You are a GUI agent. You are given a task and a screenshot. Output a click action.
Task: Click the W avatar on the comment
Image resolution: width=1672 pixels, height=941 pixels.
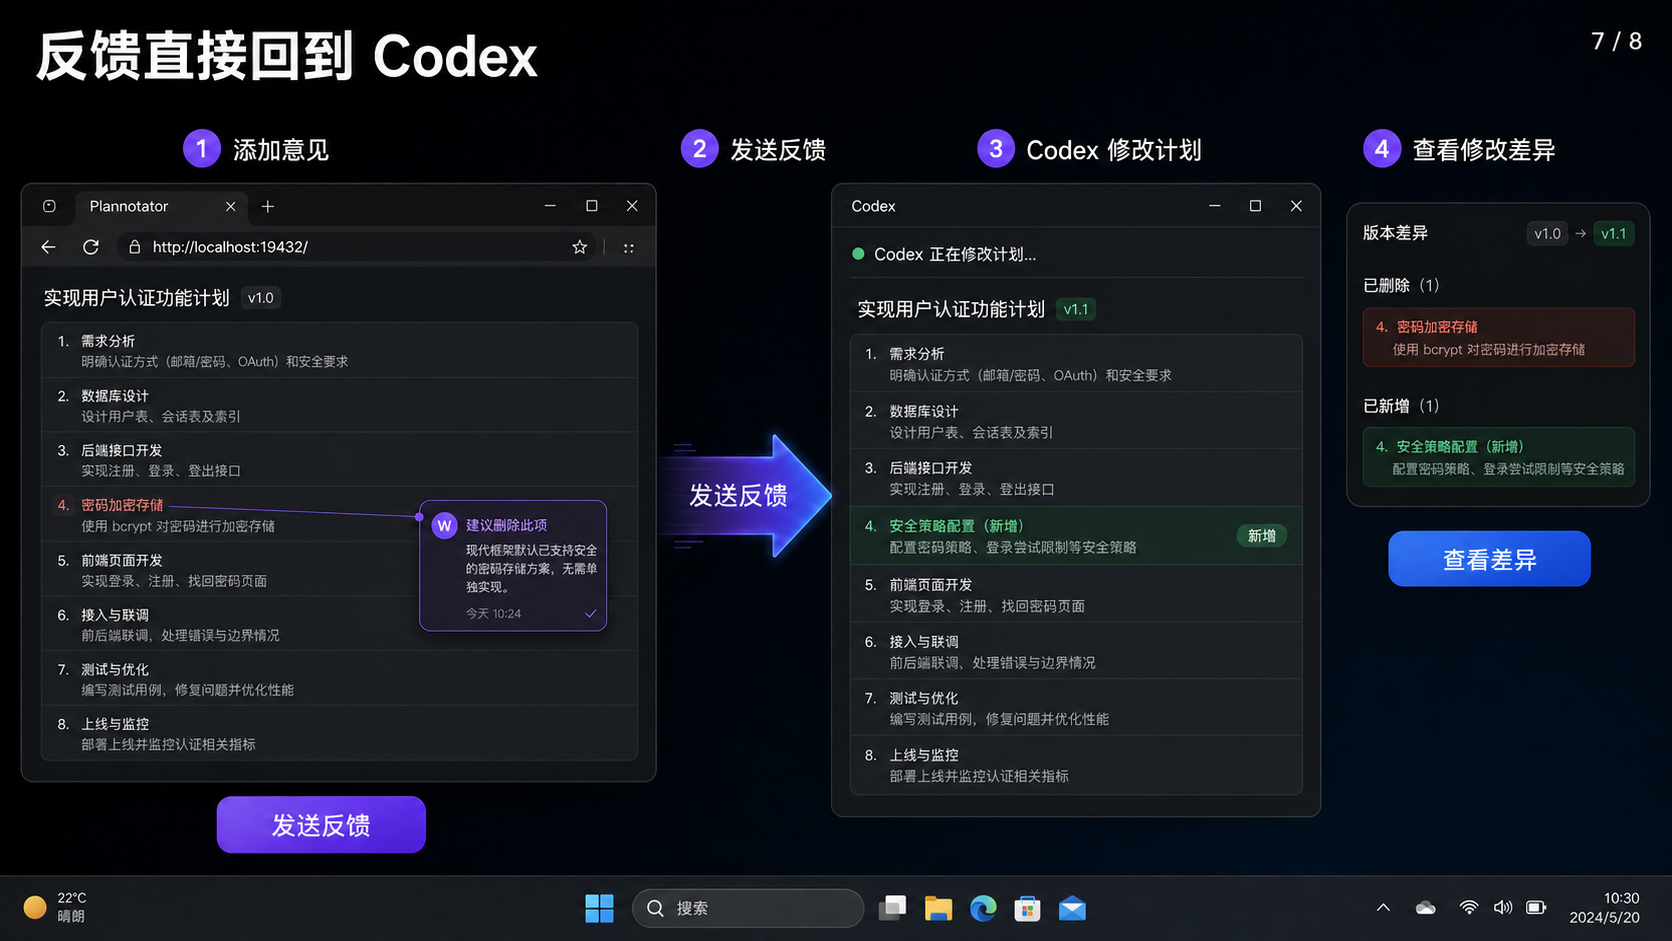(445, 526)
